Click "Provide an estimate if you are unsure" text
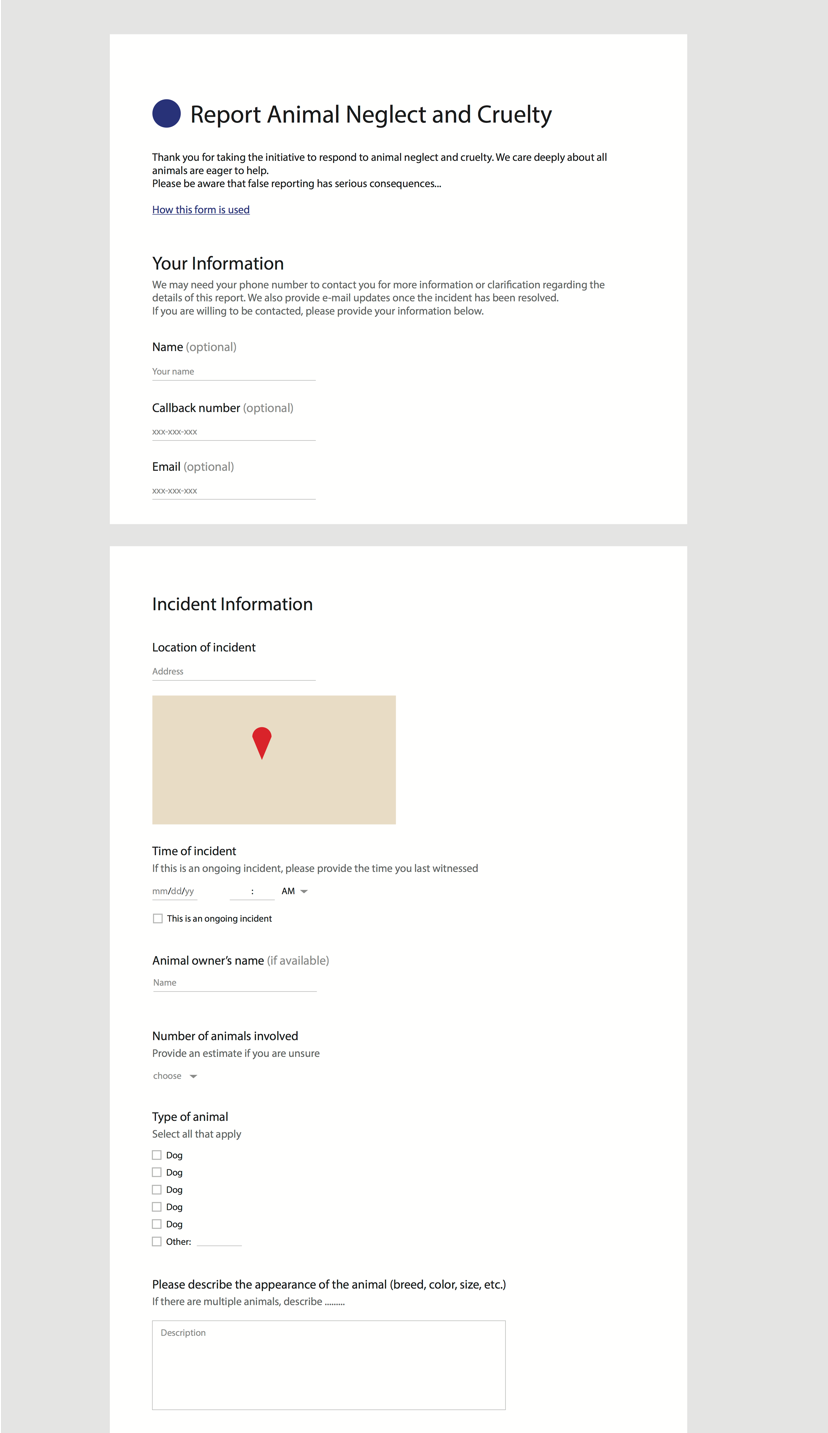The height and width of the screenshot is (1433, 828). [x=236, y=1053]
